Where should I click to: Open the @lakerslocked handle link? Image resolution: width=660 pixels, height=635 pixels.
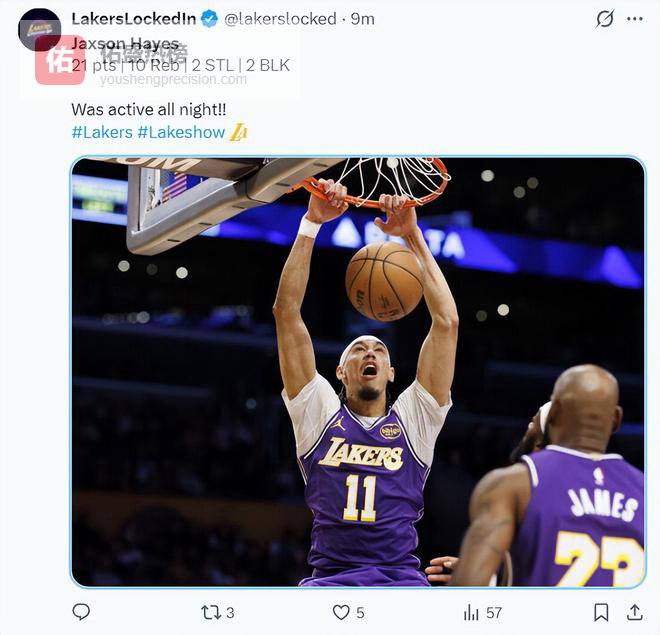280,19
